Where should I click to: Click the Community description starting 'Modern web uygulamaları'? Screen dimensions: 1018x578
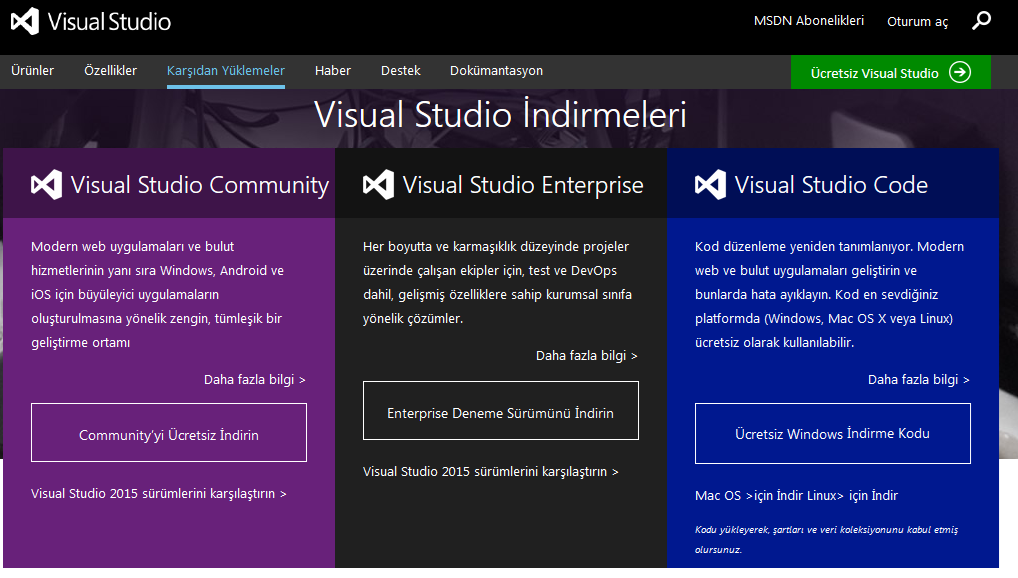click(158, 294)
